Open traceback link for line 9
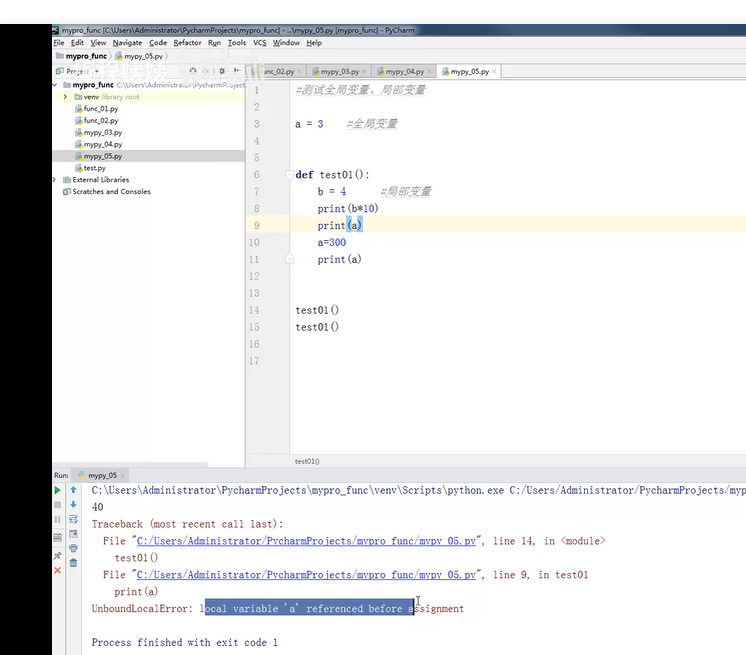The height and width of the screenshot is (655, 746). point(306,575)
